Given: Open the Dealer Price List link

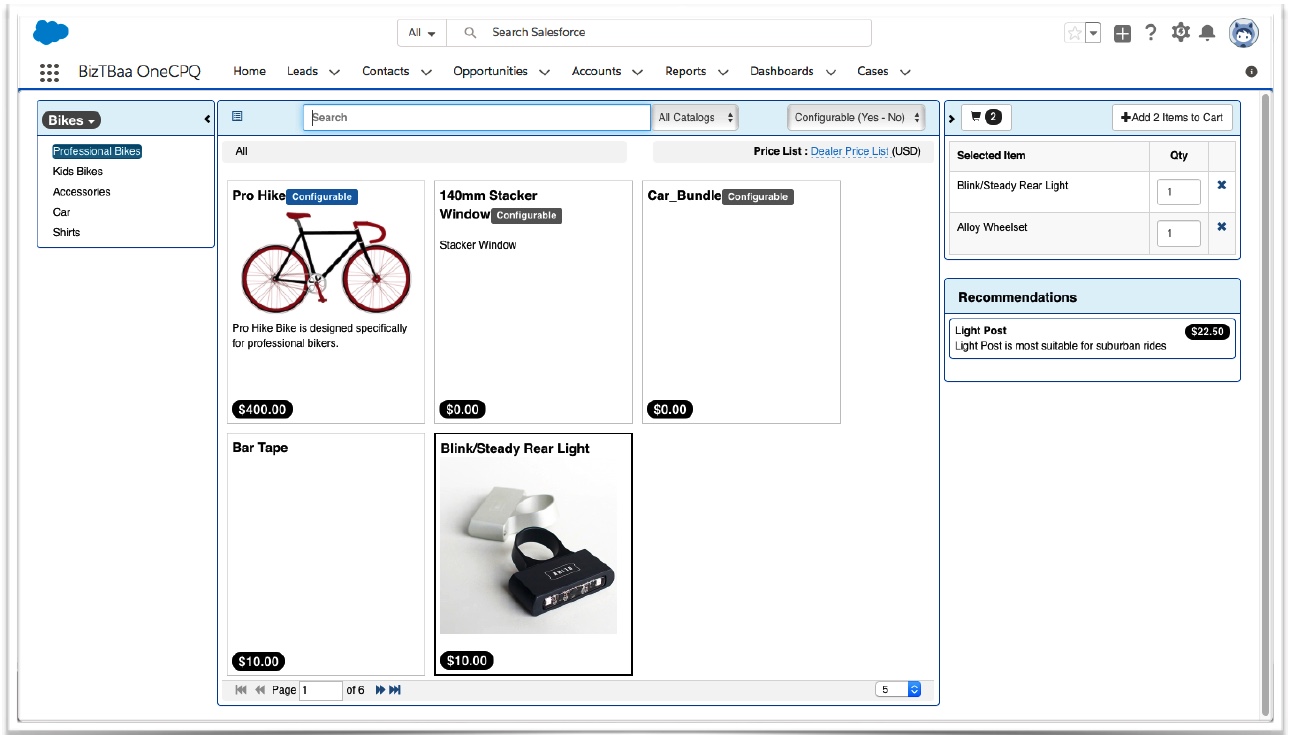Looking at the screenshot, I should [849, 151].
